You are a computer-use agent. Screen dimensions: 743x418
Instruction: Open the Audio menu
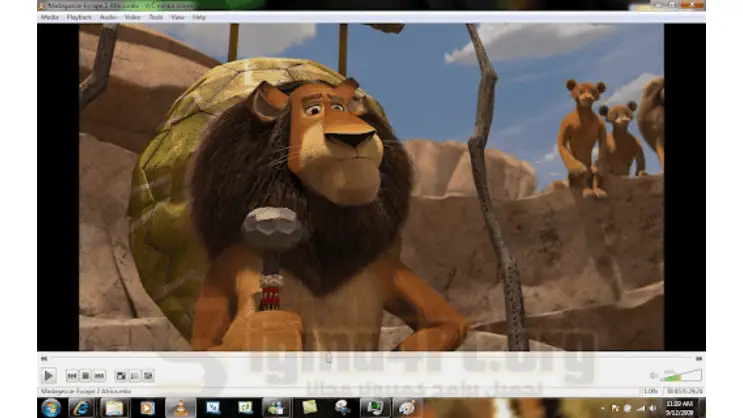[108, 17]
